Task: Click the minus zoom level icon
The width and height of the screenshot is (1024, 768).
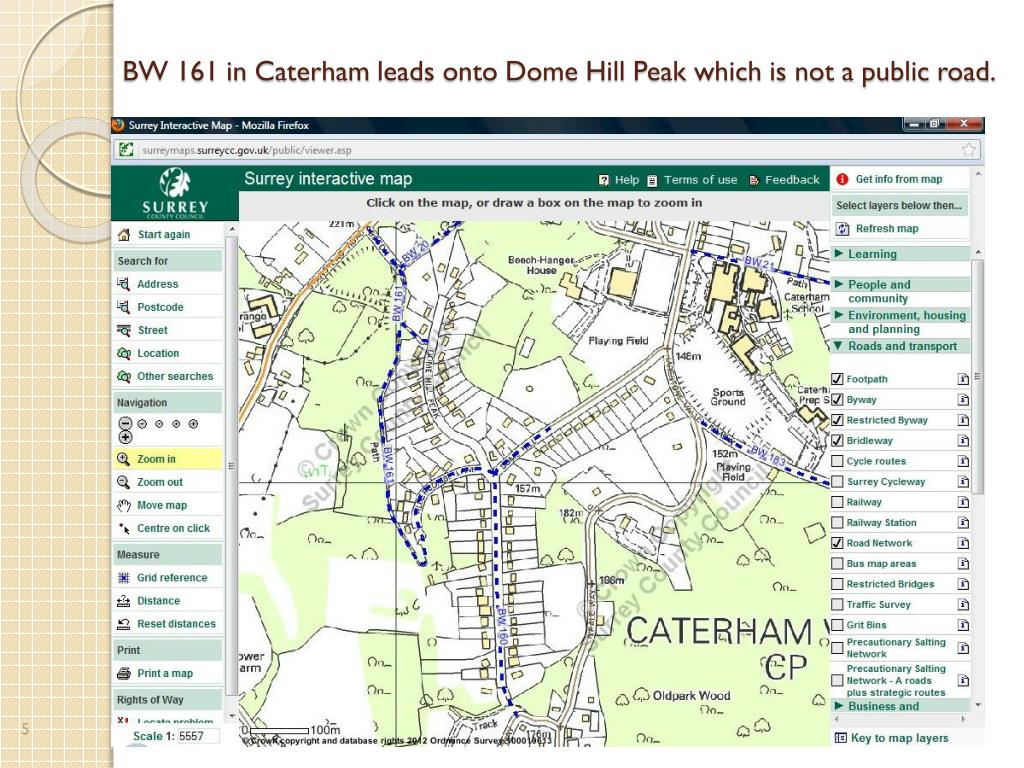Action: 126,423
